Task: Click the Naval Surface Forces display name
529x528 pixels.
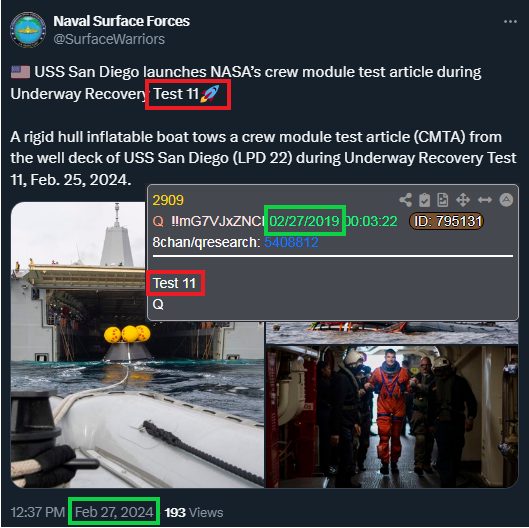Action: [121, 21]
